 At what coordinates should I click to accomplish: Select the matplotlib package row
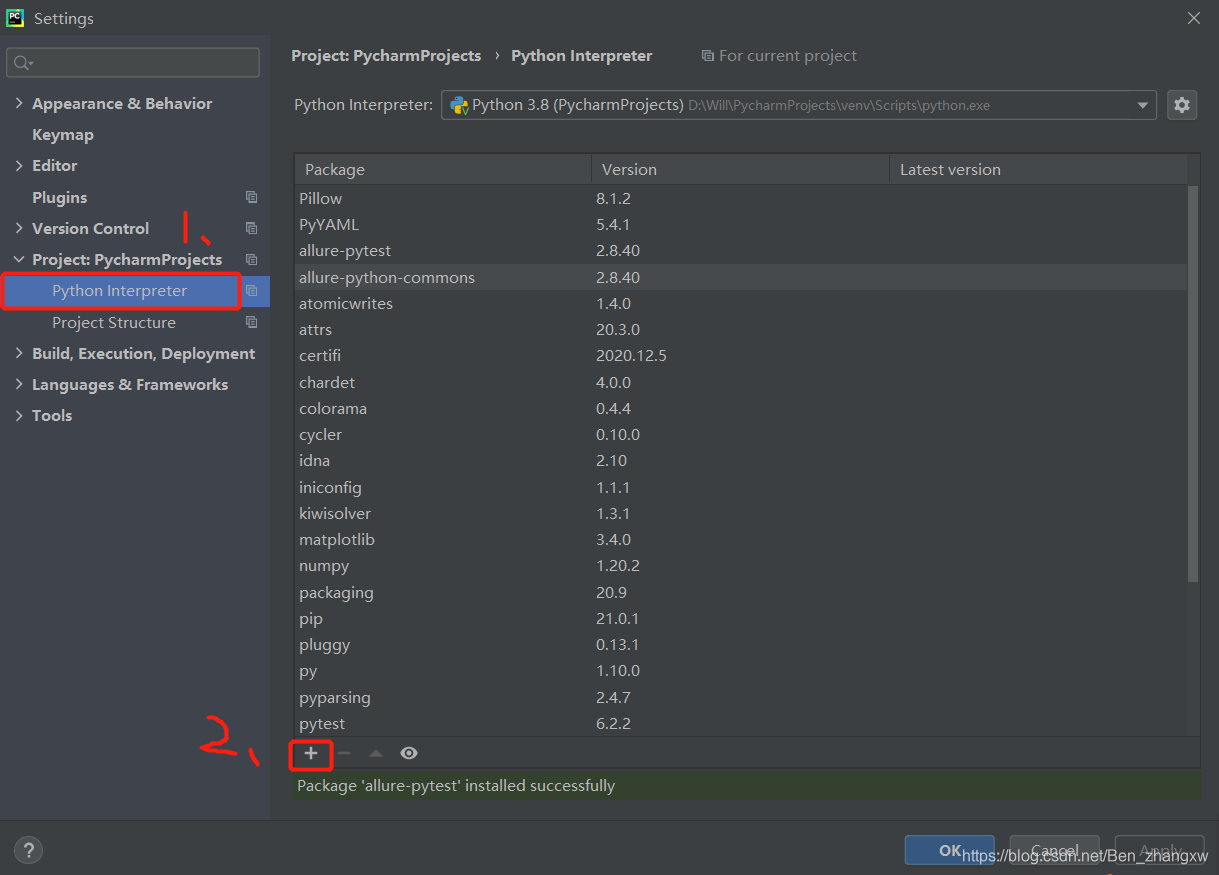[x=741, y=539]
